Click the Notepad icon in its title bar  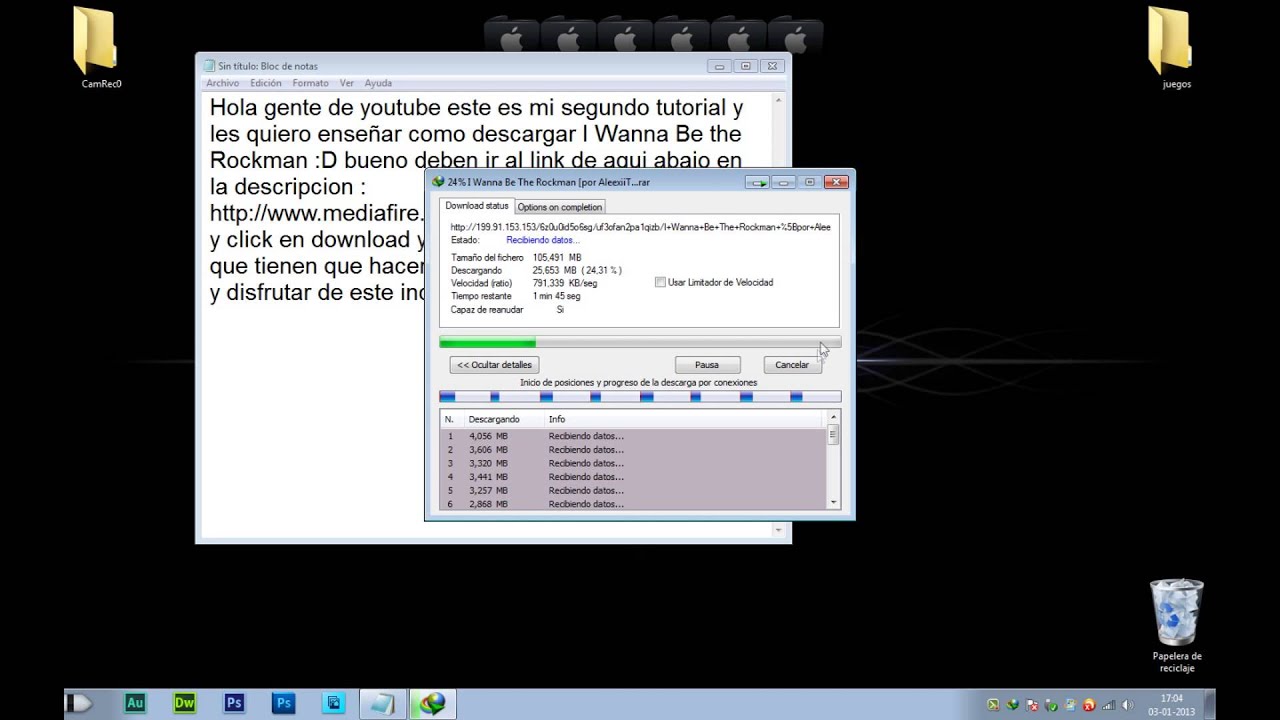(x=209, y=66)
